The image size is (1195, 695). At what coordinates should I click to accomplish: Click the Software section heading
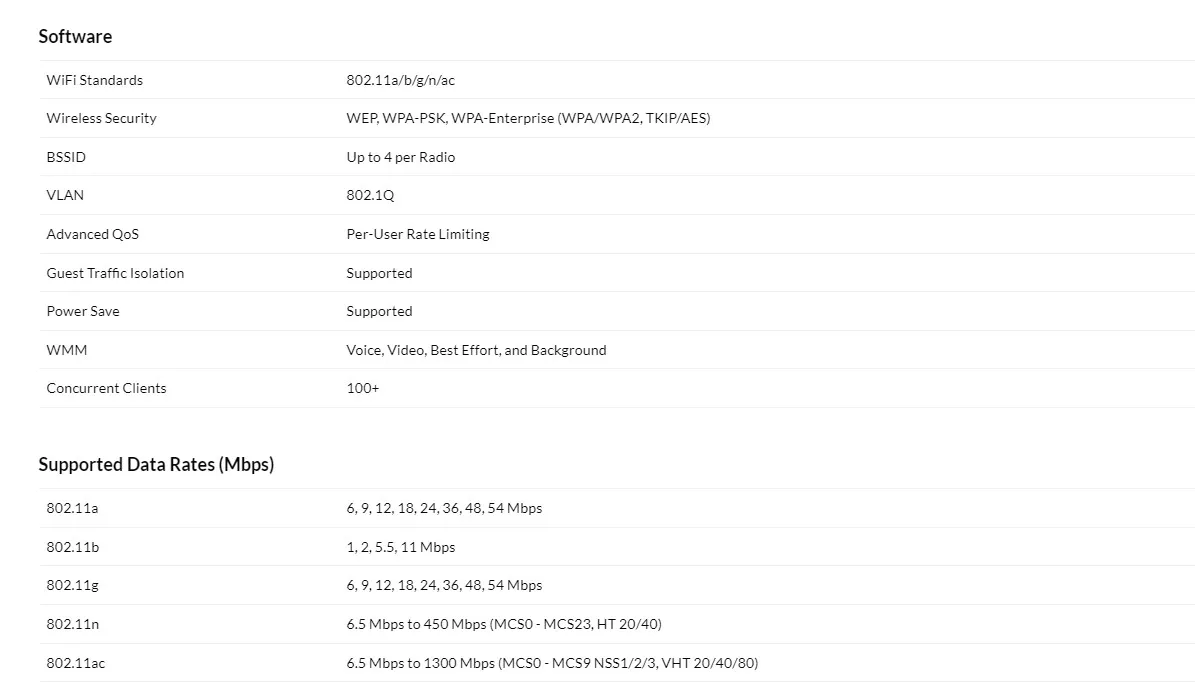click(x=75, y=37)
